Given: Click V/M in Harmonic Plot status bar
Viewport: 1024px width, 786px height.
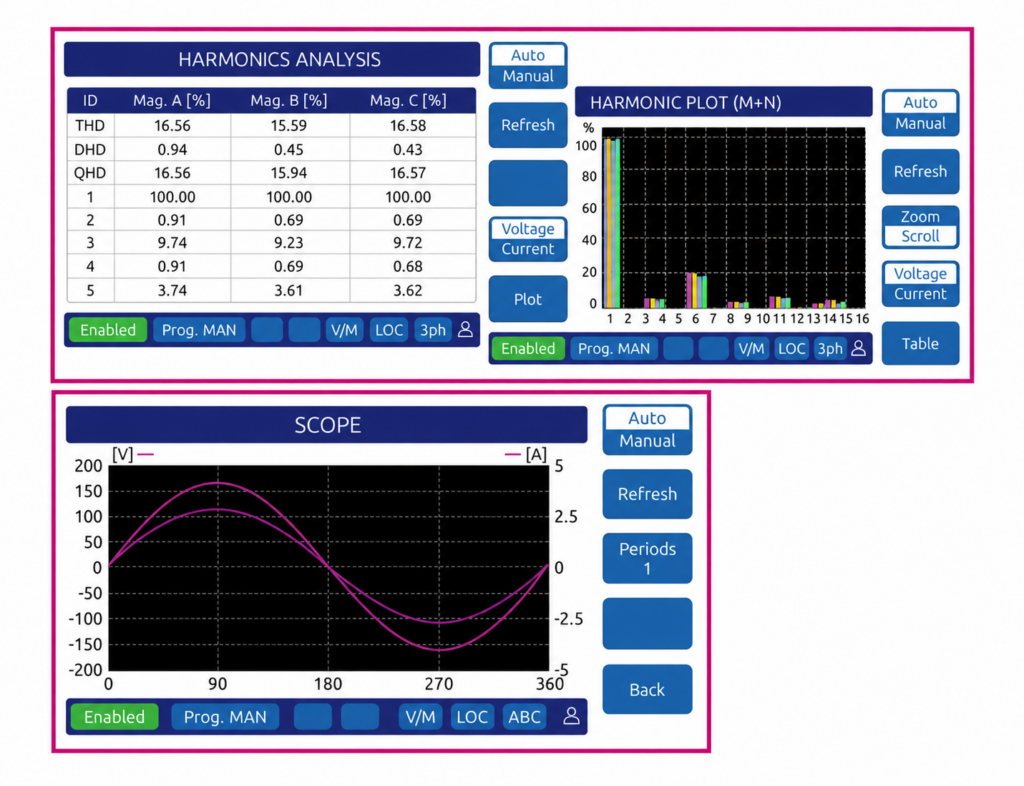Looking at the screenshot, I should pos(751,349).
